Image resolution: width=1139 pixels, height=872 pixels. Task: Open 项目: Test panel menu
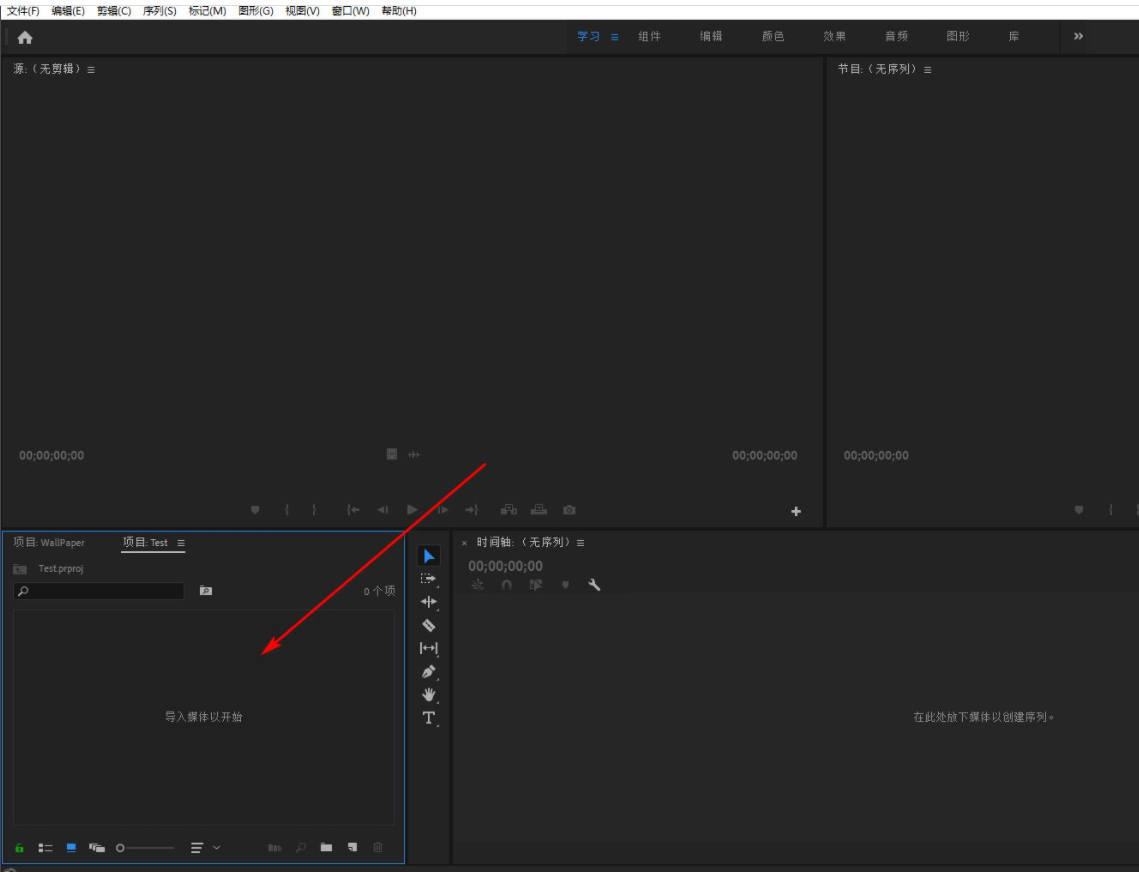click(181, 543)
